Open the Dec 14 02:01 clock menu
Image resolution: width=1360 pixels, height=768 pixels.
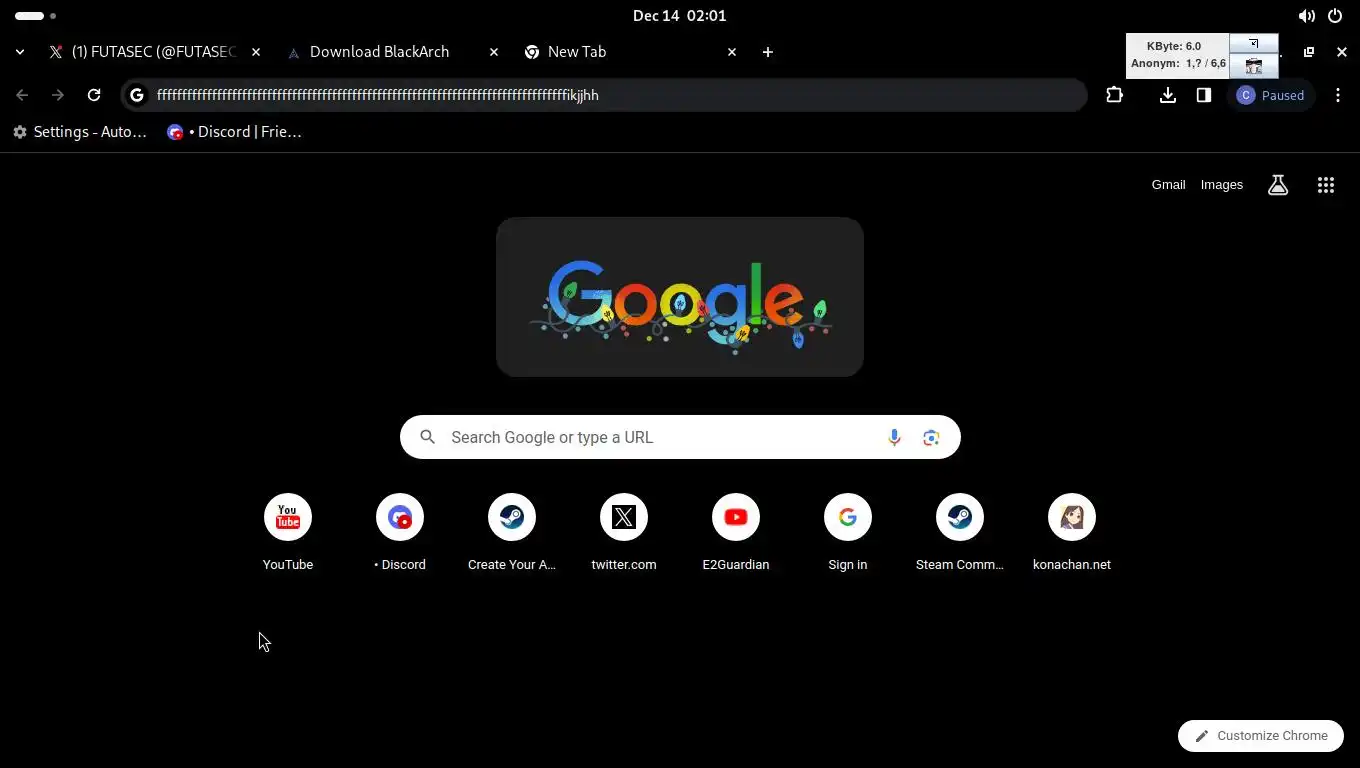point(680,16)
